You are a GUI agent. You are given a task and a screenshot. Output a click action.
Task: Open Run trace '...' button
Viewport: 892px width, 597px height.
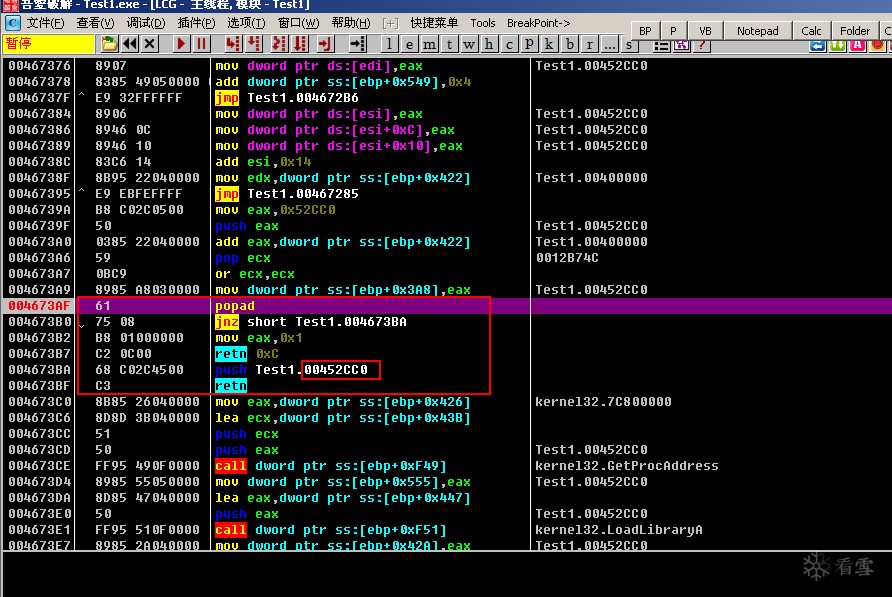coord(609,44)
